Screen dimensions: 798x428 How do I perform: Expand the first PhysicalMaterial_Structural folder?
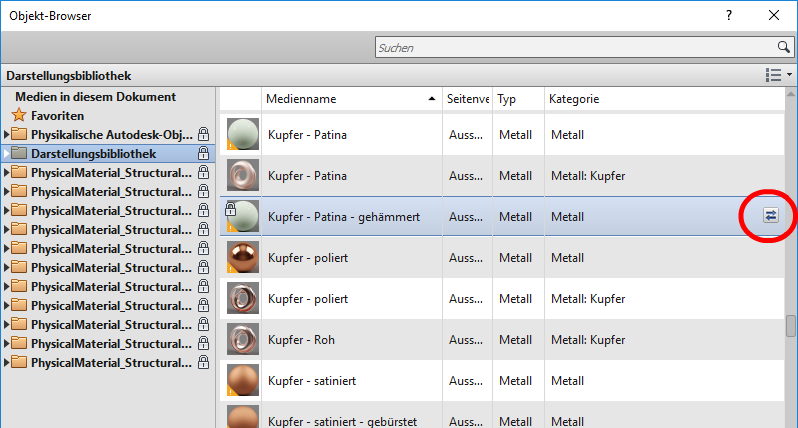(8, 173)
